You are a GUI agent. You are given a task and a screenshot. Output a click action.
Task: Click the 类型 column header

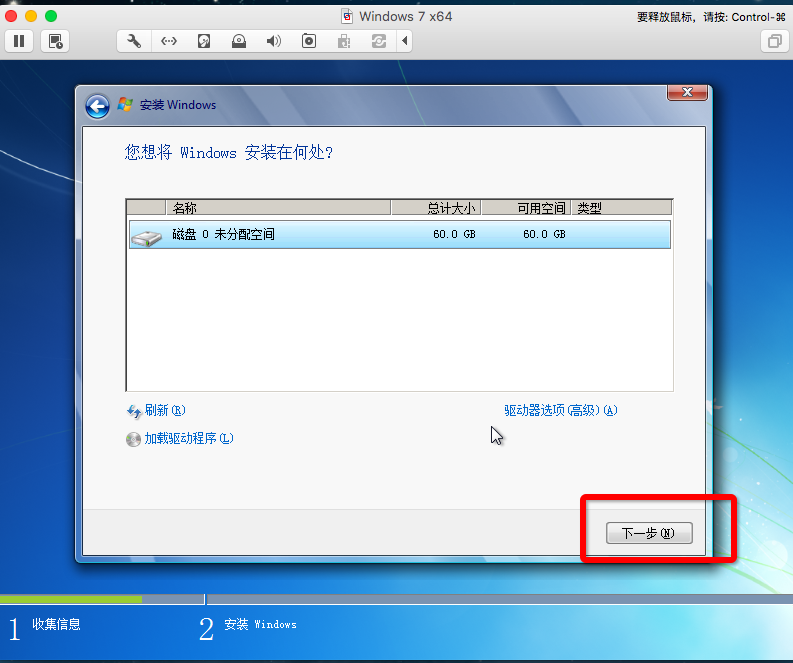pyautogui.click(x=622, y=208)
